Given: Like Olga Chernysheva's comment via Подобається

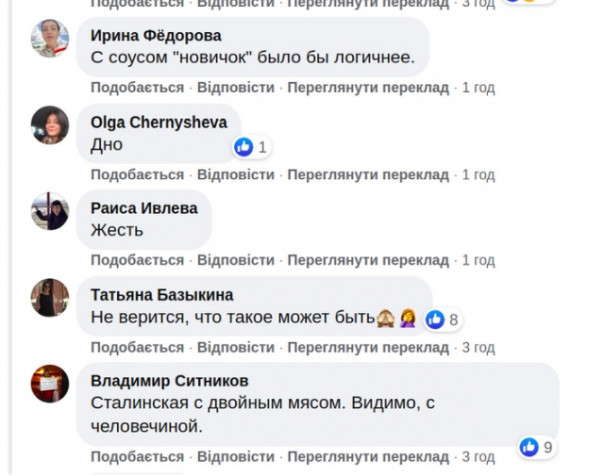Looking at the screenshot, I should pos(137,174).
